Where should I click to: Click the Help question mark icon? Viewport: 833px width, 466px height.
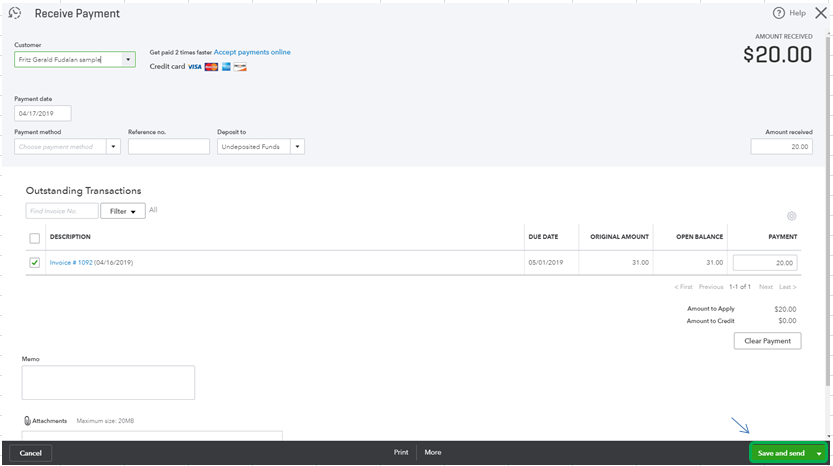[x=778, y=13]
